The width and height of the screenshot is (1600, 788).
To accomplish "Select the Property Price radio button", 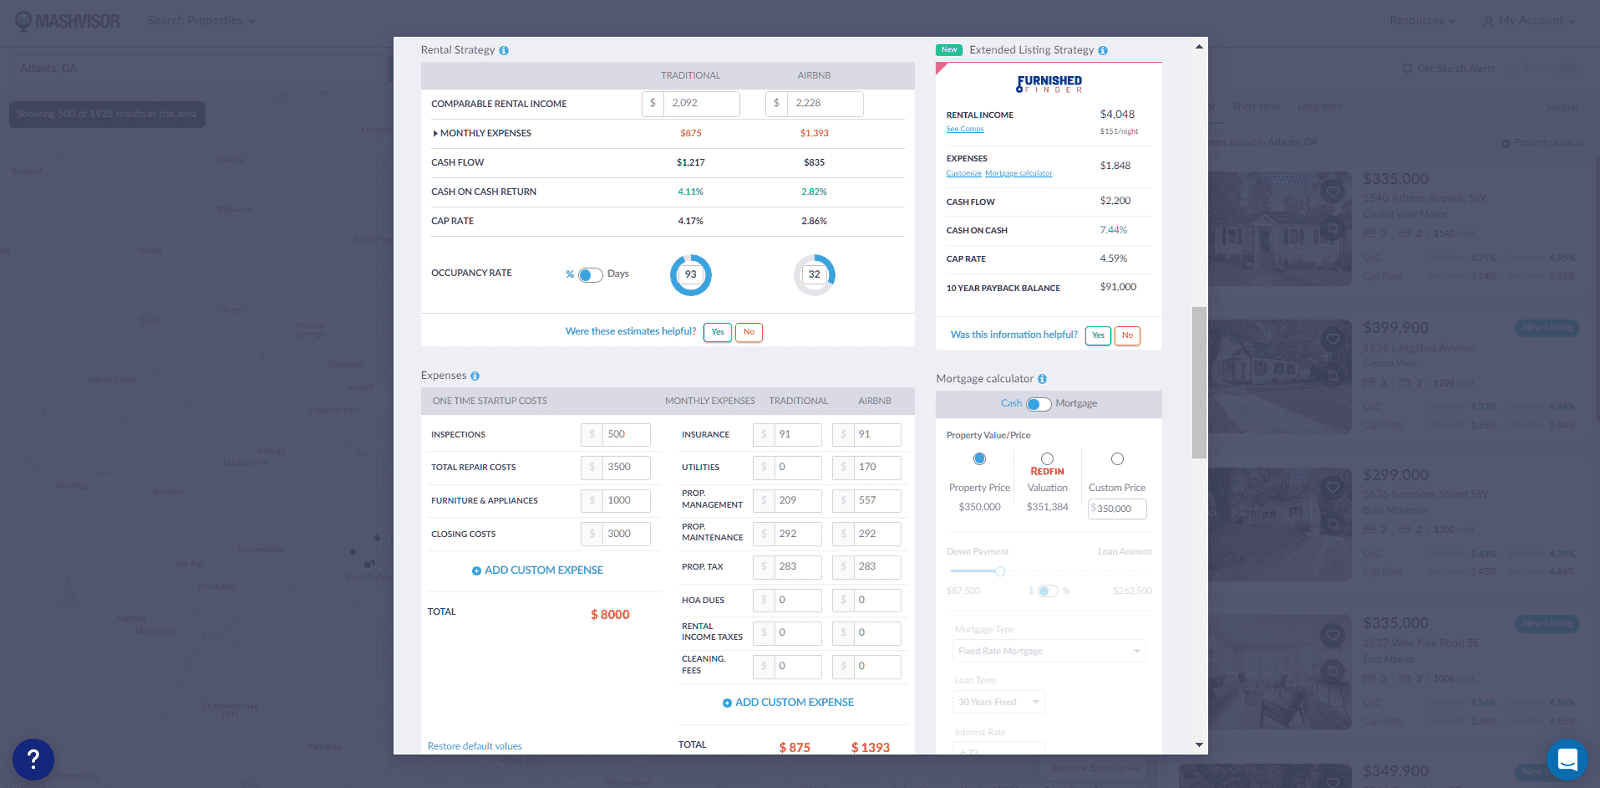I will coord(979,459).
